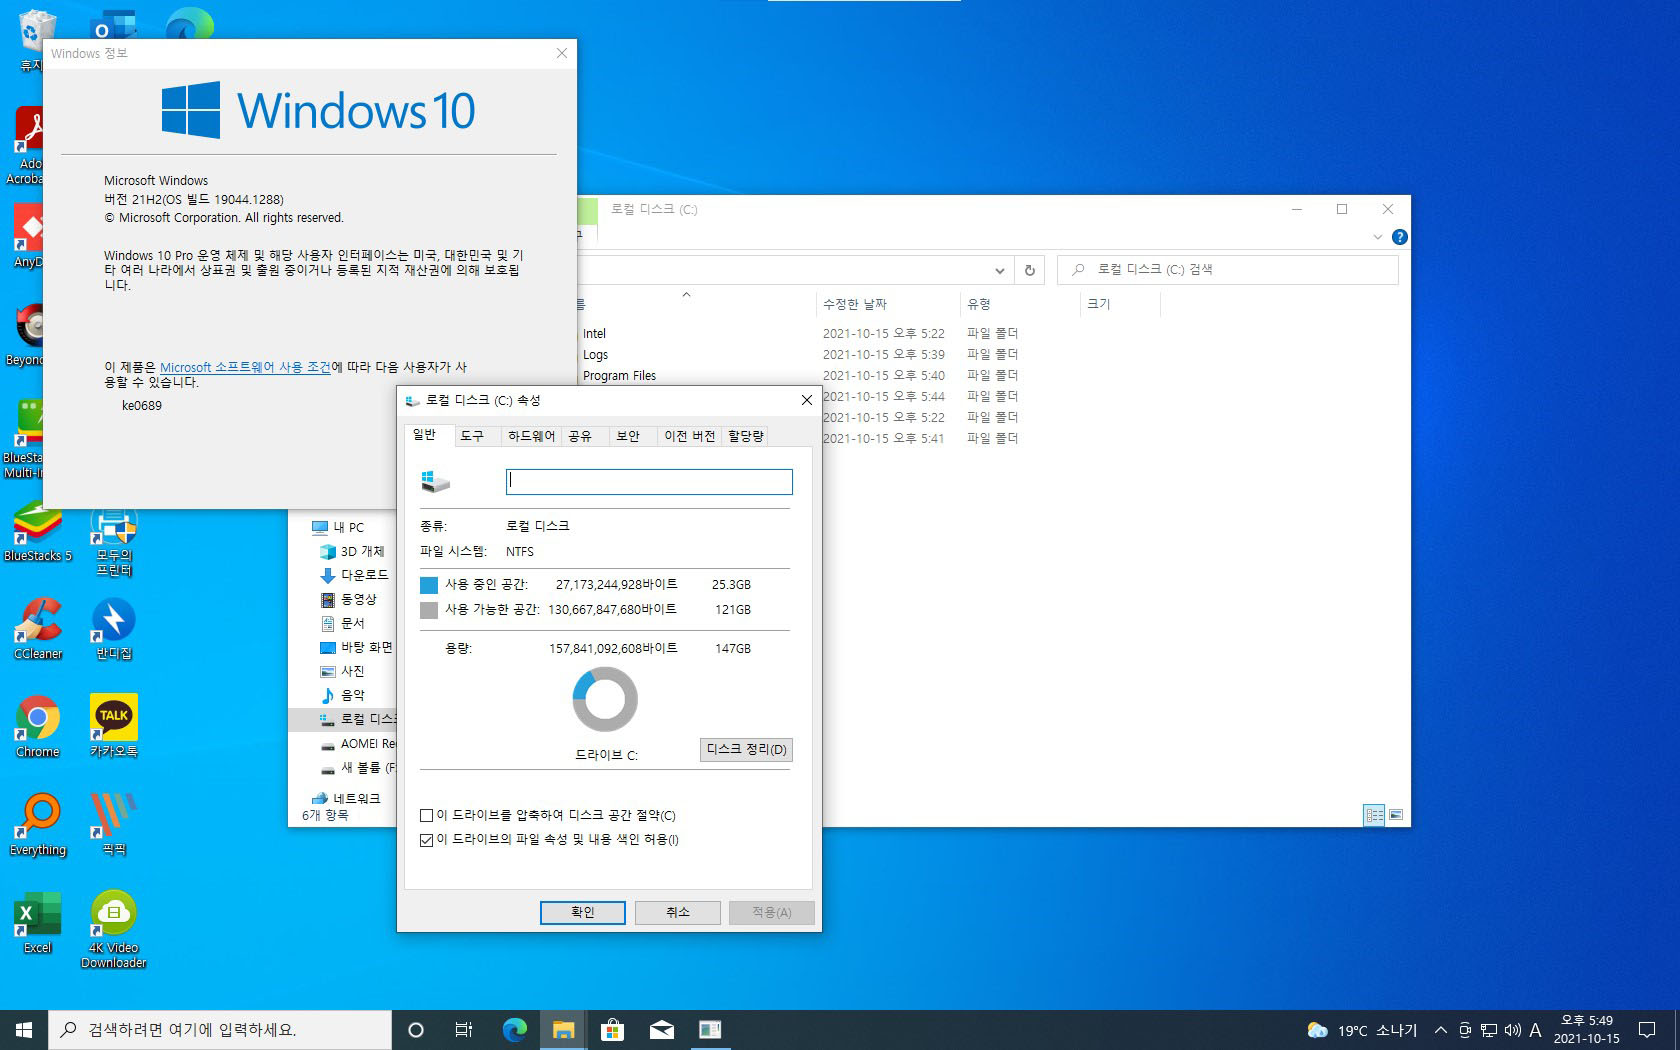This screenshot has height=1050, width=1680.
Task: Open the 할당량 tab
Action: pos(746,436)
